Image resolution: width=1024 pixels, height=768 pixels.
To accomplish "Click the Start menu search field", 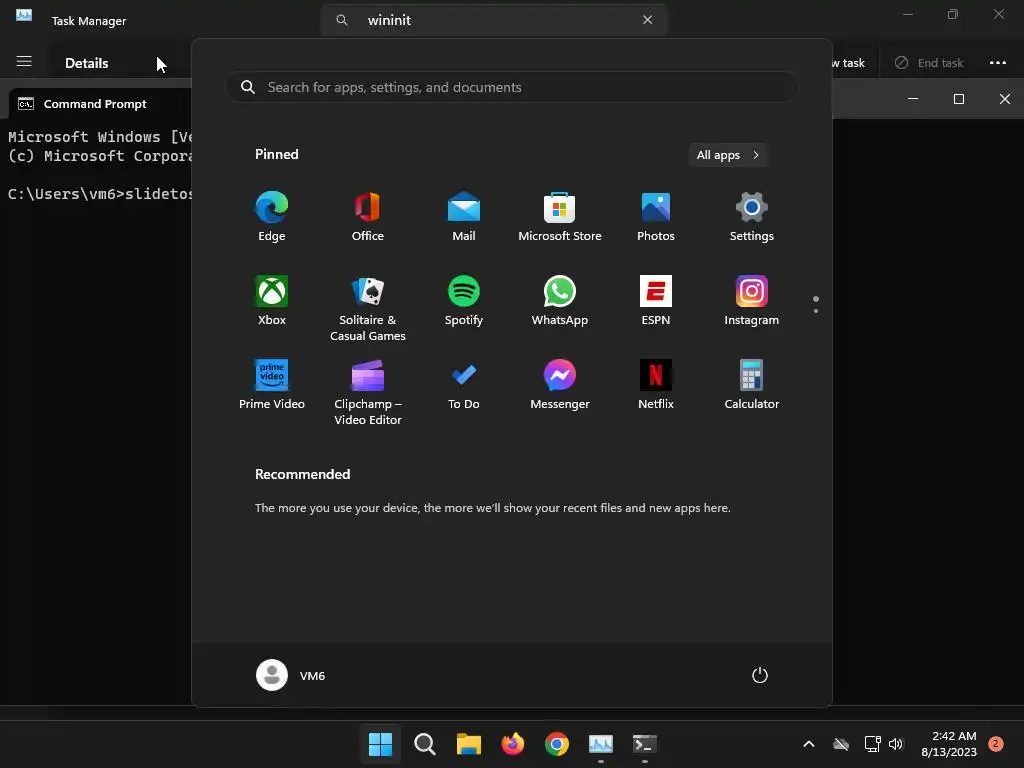I will (512, 88).
